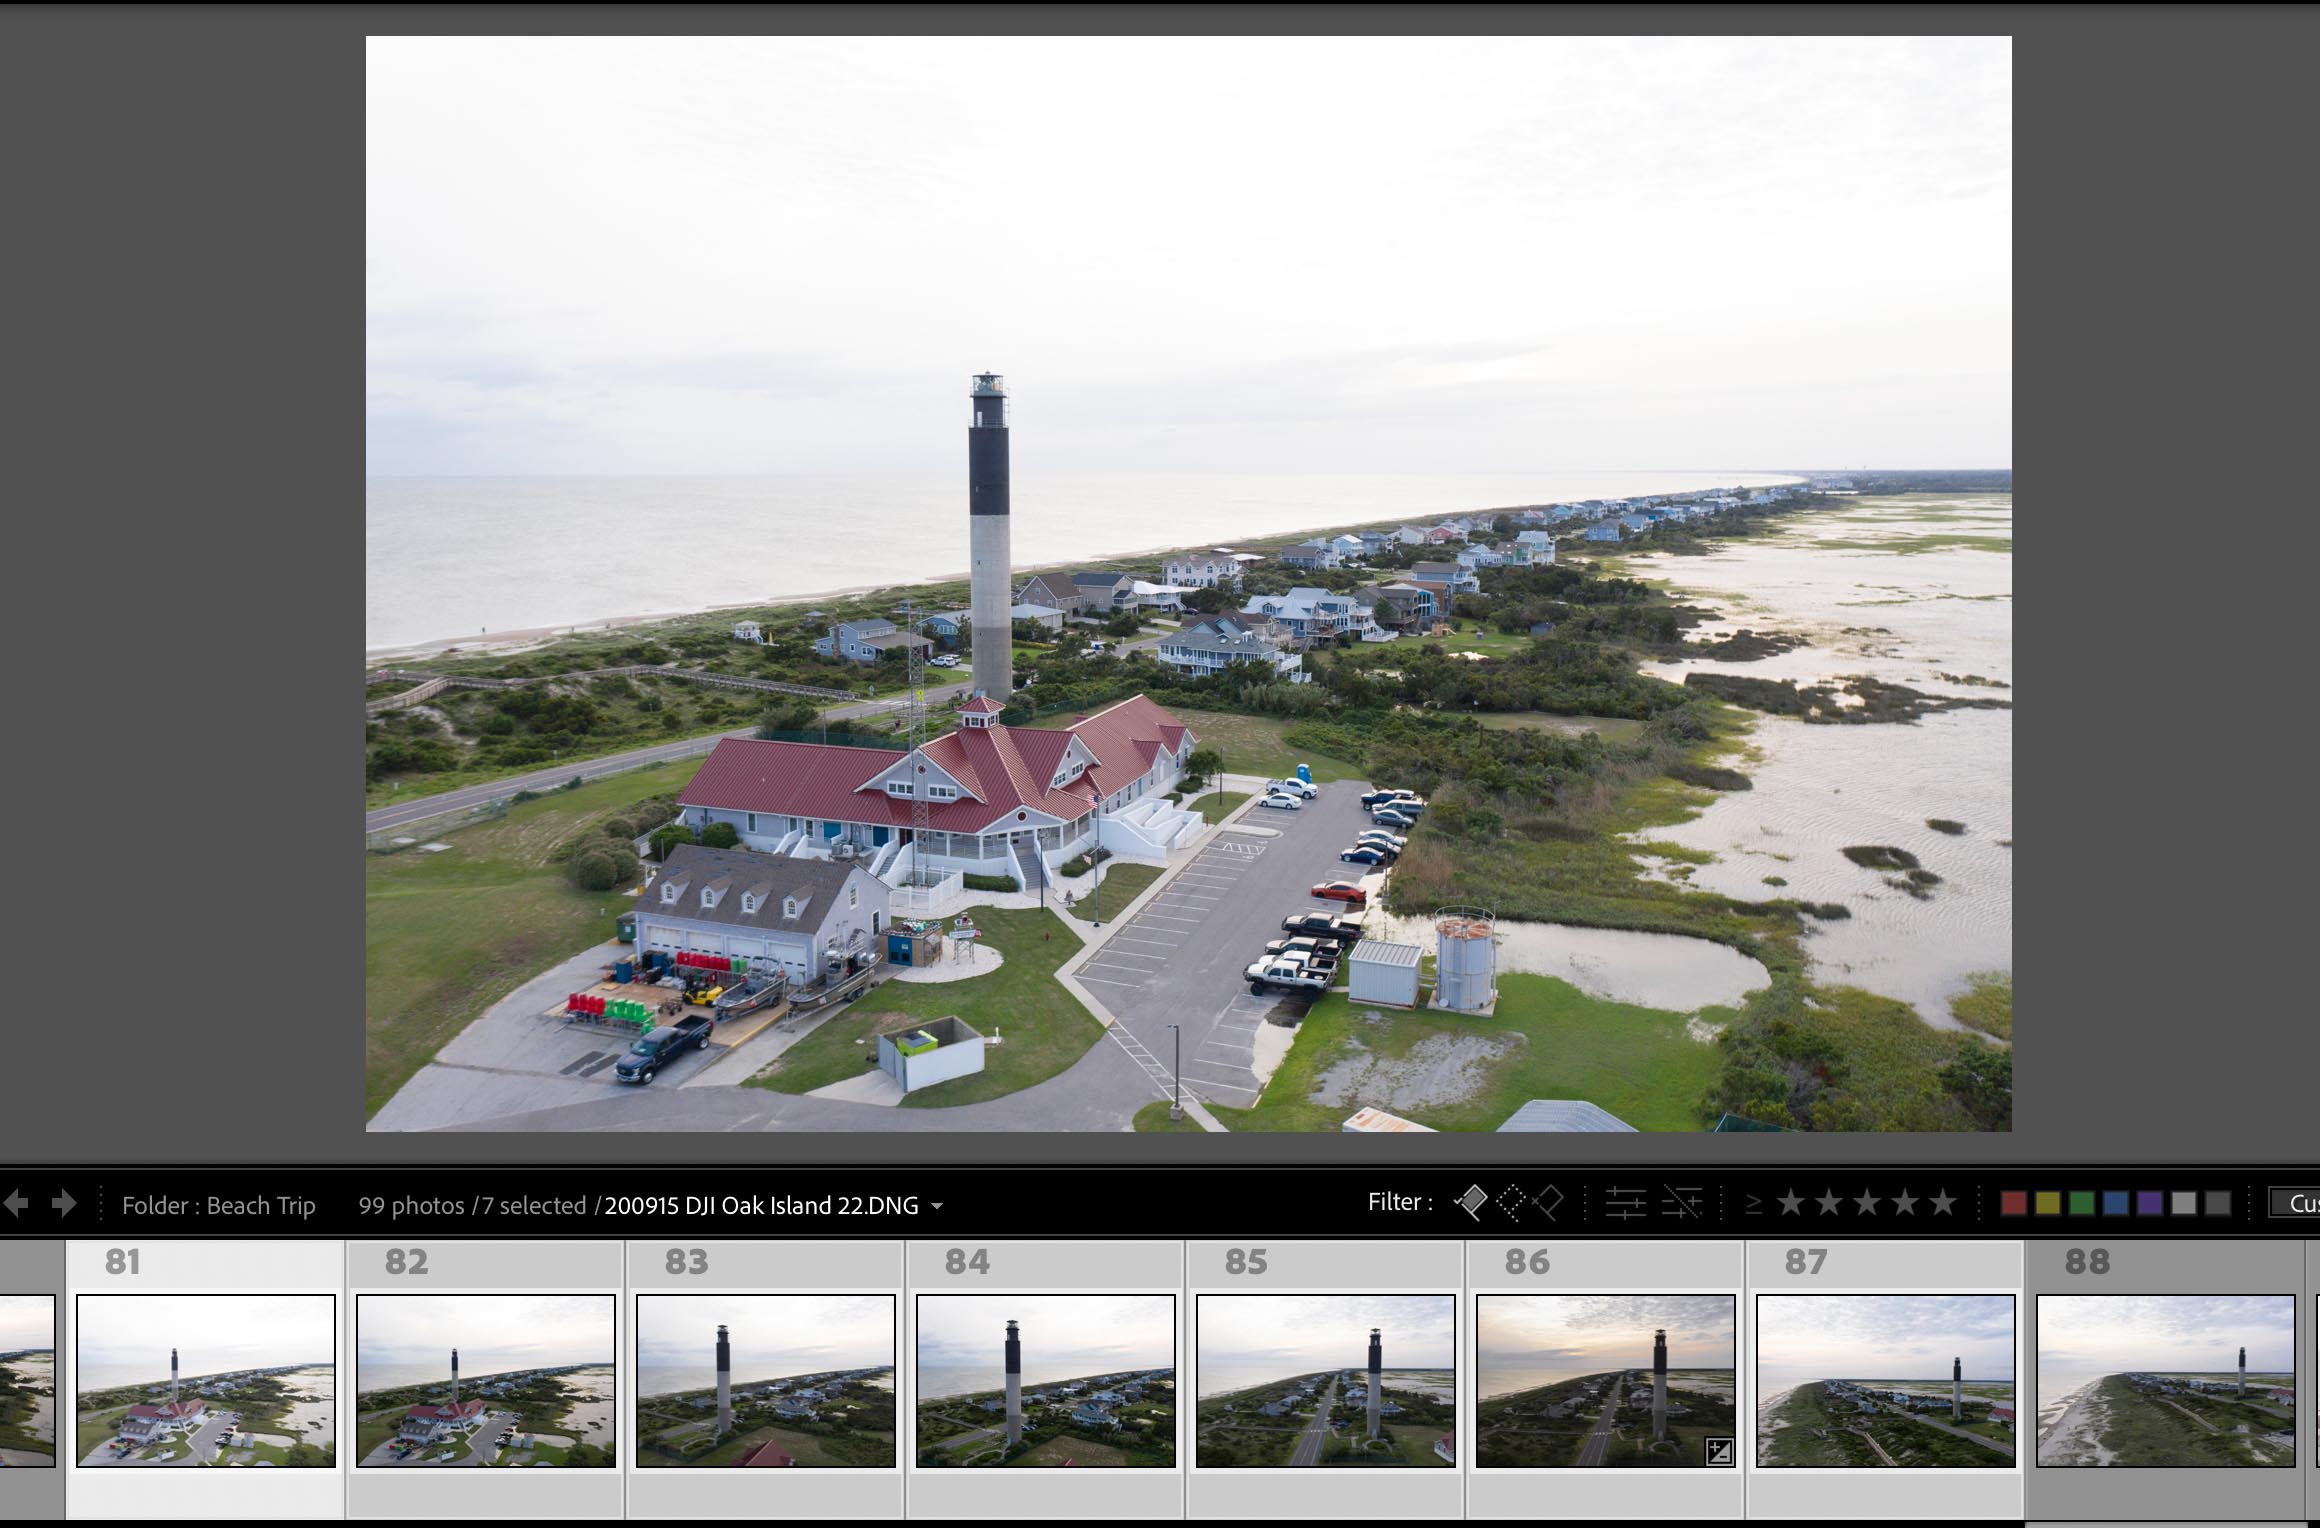Screen dimensions: 2320x1528
Task: Go forward with the right navigation arrow
Action: (x=62, y=1203)
